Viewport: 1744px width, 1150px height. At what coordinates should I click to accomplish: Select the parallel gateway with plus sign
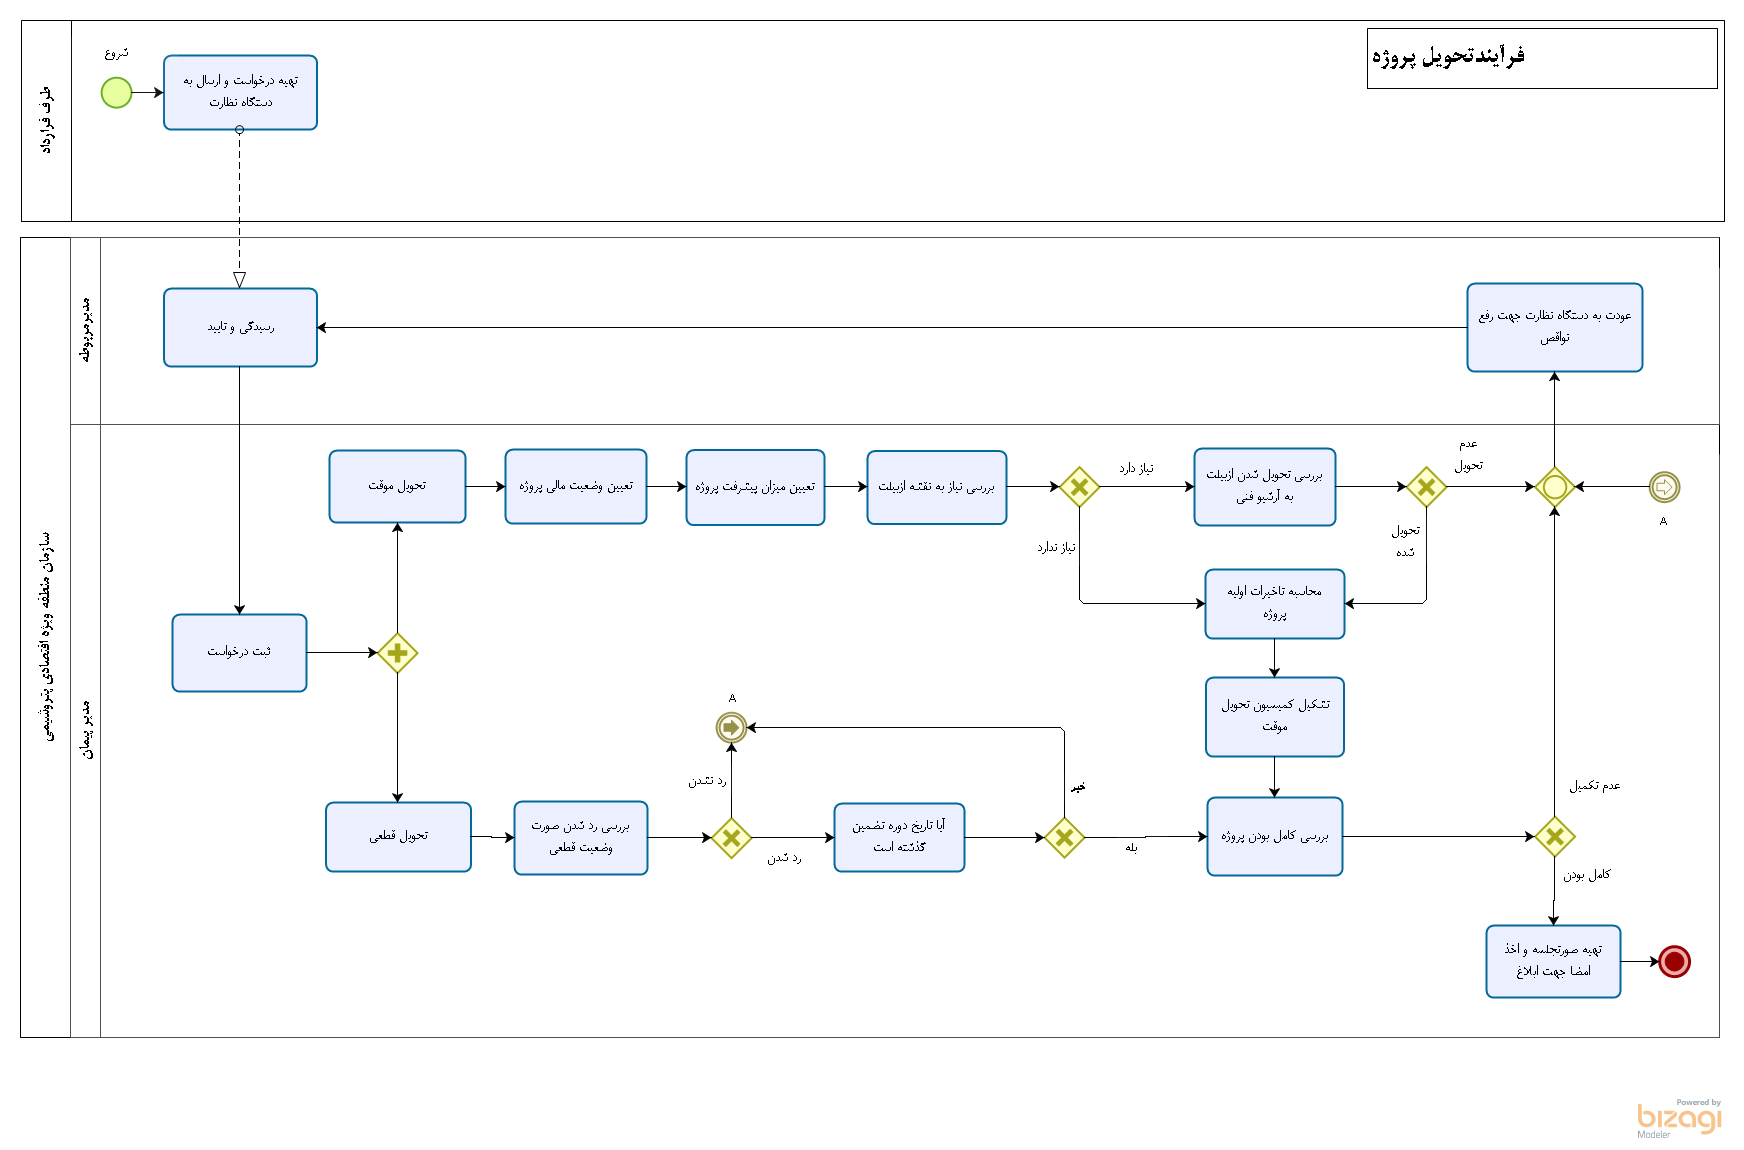tap(397, 653)
